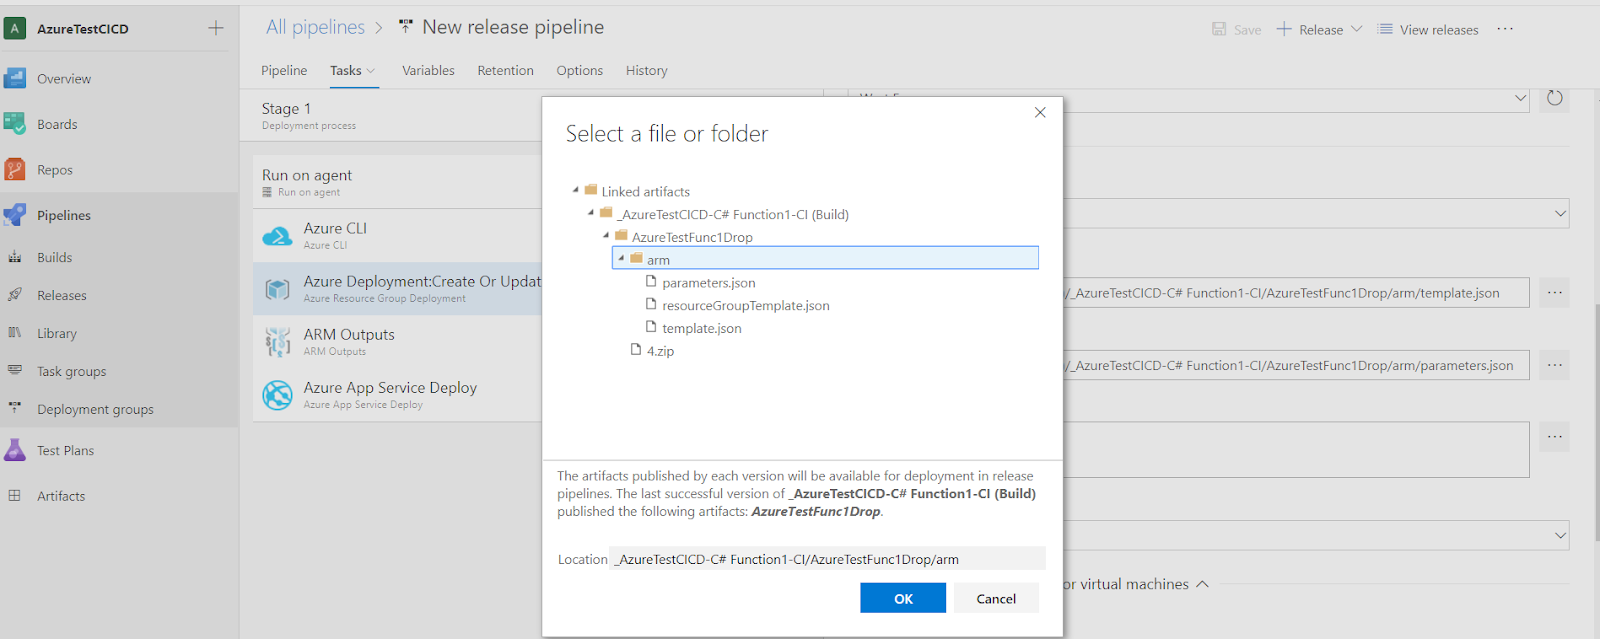
Task: Select the ARM Outputs task
Action: pyautogui.click(x=349, y=341)
